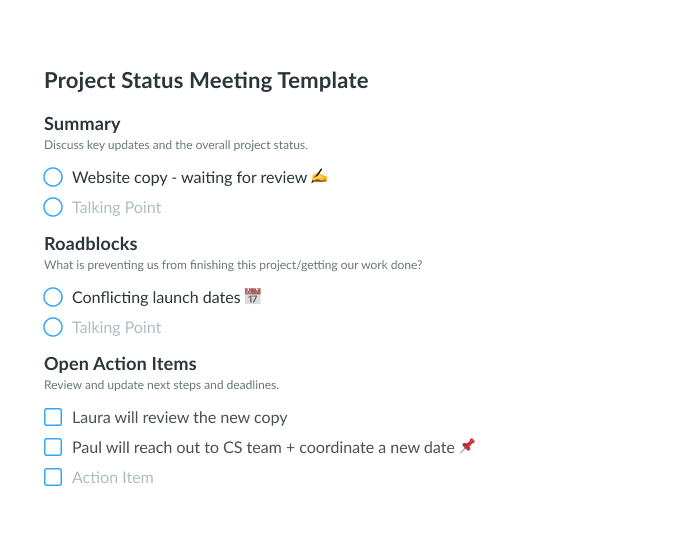
Task: Click the Website copy waiting for review text
Action: coord(189,178)
